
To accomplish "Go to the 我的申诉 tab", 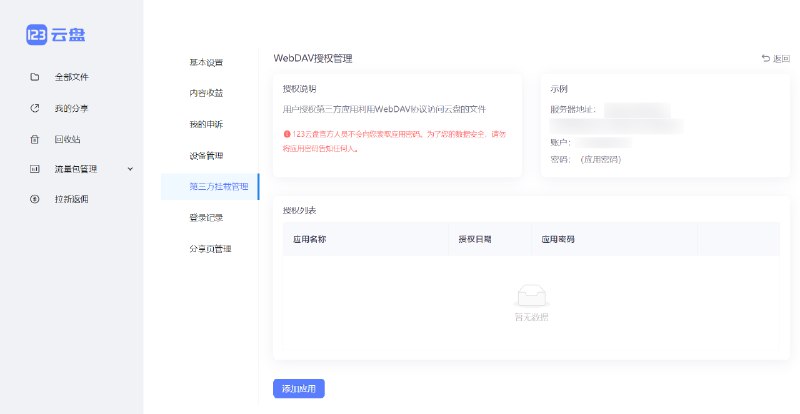I will [206, 124].
